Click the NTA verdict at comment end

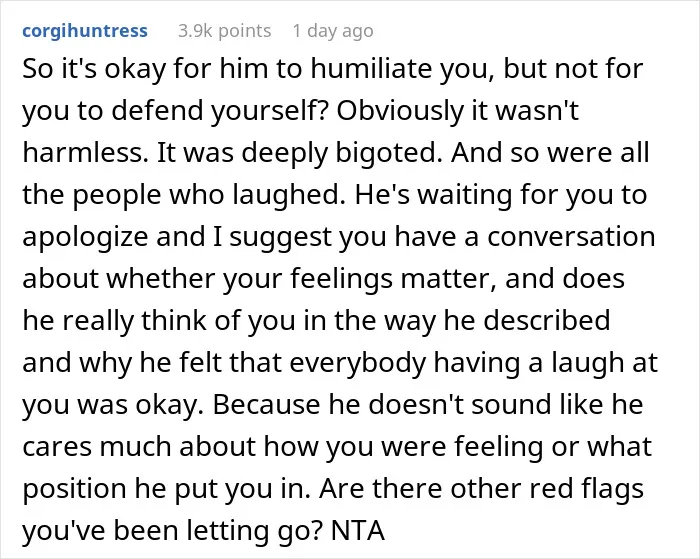pyautogui.click(x=358, y=531)
